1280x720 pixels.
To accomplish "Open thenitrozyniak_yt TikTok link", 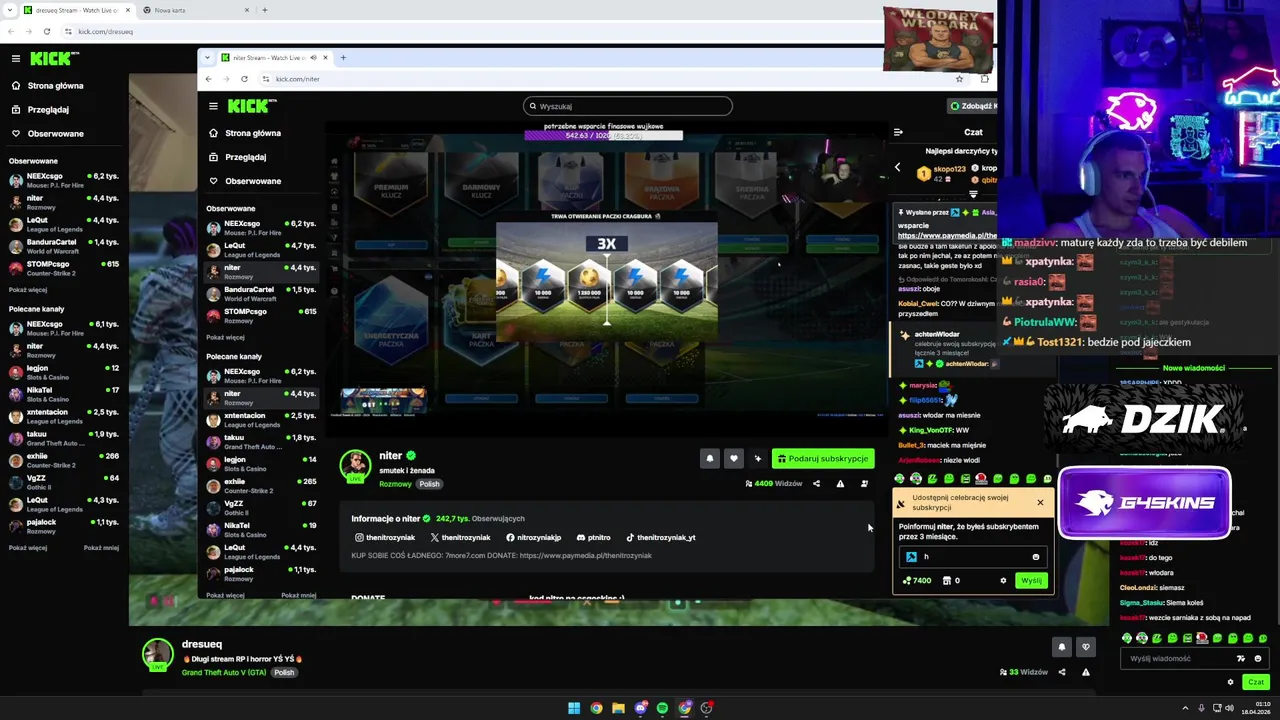I will (x=660, y=537).
